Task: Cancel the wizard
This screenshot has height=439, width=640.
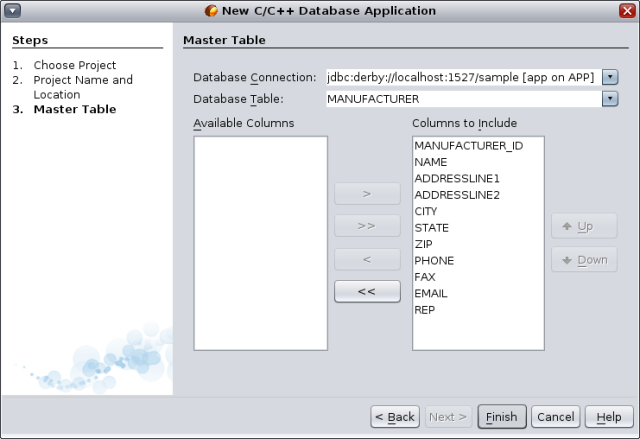Action: [x=556, y=417]
